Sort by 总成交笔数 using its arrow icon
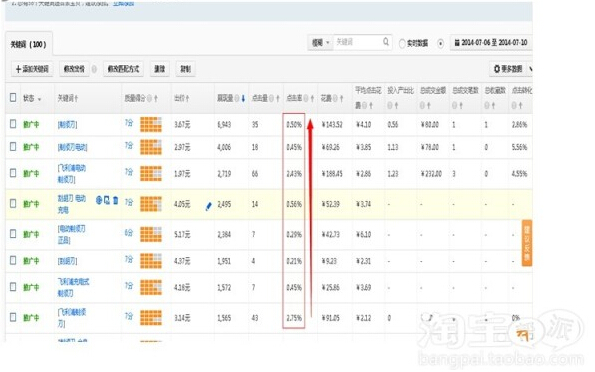This screenshot has height=372, width=595. pyautogui.click(x=461, y=105)
